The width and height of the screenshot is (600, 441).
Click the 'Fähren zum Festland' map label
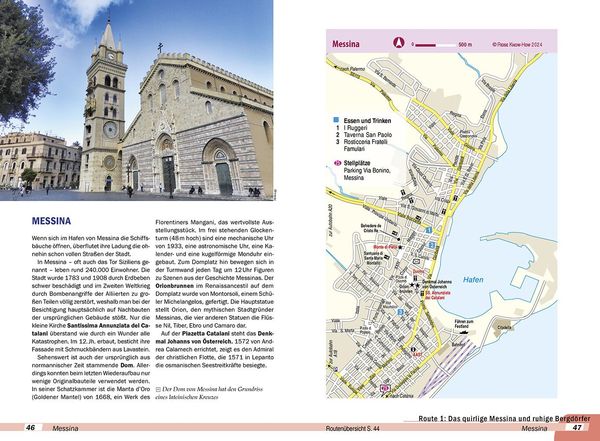pos(464,324)
